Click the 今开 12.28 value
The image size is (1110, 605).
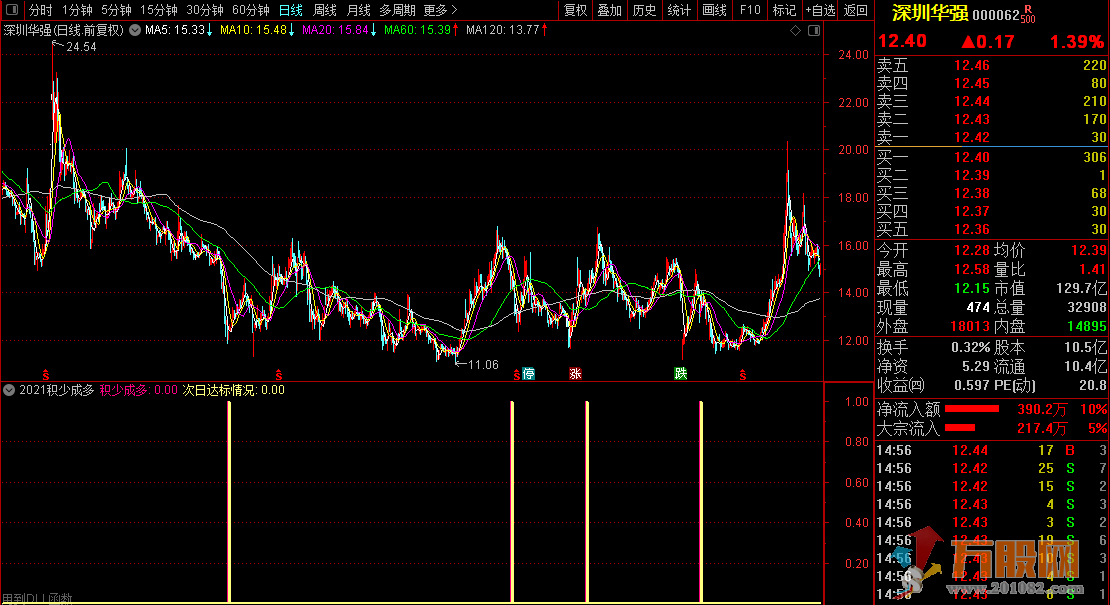pyautogui.click(x=972, y=250)
